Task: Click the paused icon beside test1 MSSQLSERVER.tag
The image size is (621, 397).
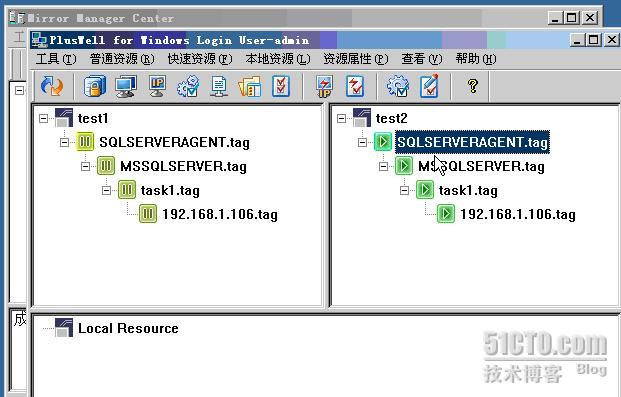Action: coord(106,166)
